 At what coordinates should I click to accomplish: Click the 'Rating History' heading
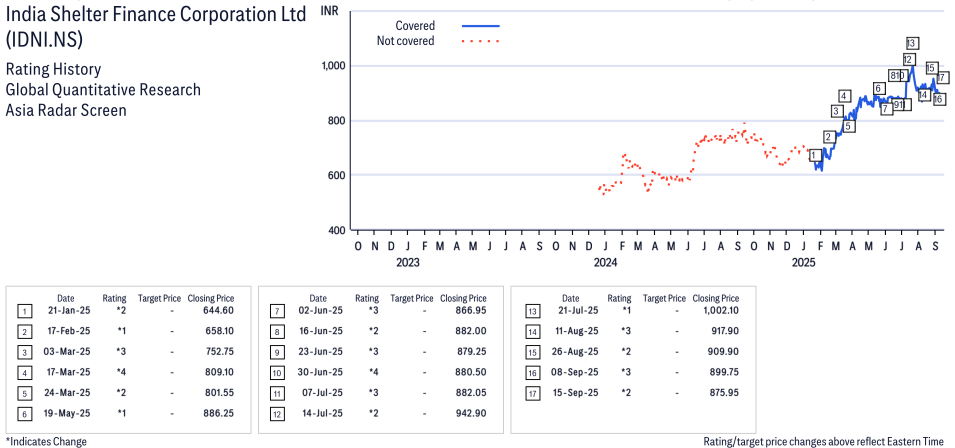point(54,69)
